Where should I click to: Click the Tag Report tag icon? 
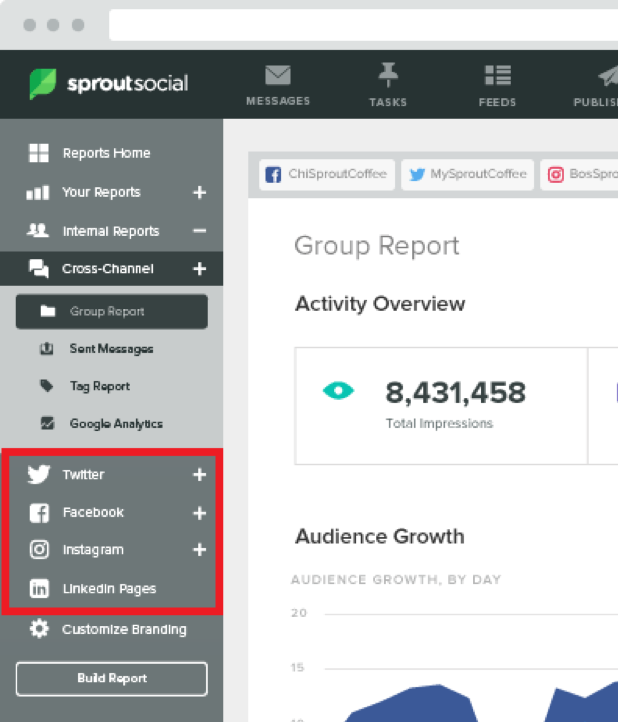click(x=47, y=386)
